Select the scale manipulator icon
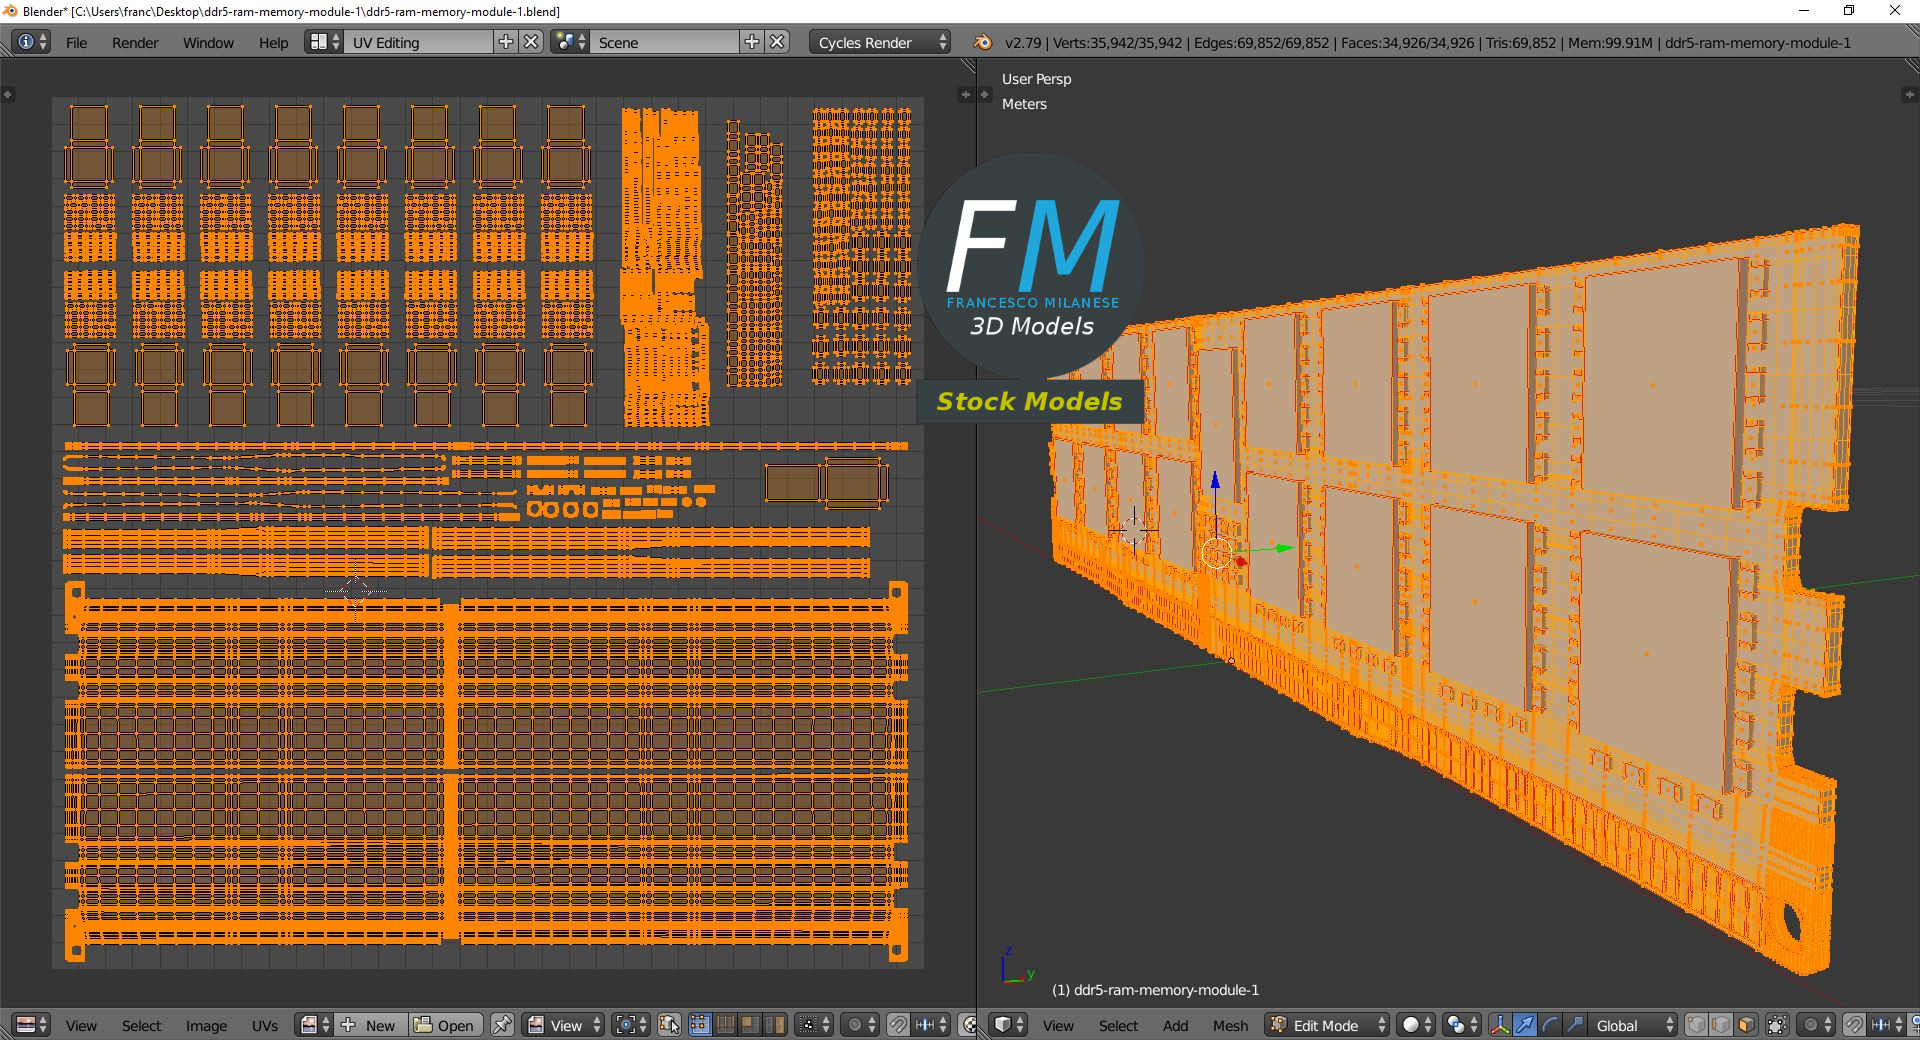Screen dimensions: 1920x1040 pyautogui.click(x=1574, y=1025)
